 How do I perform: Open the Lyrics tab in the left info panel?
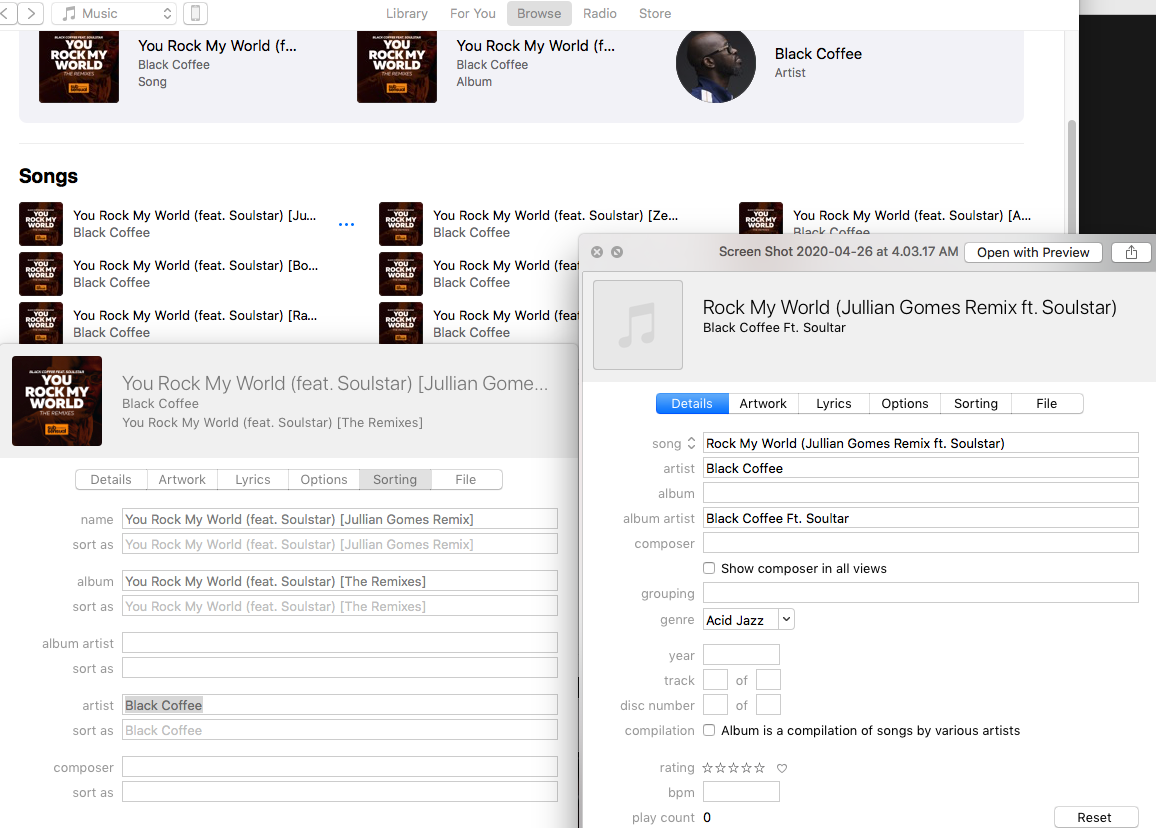pyautogui.click(x=253, y=479)
